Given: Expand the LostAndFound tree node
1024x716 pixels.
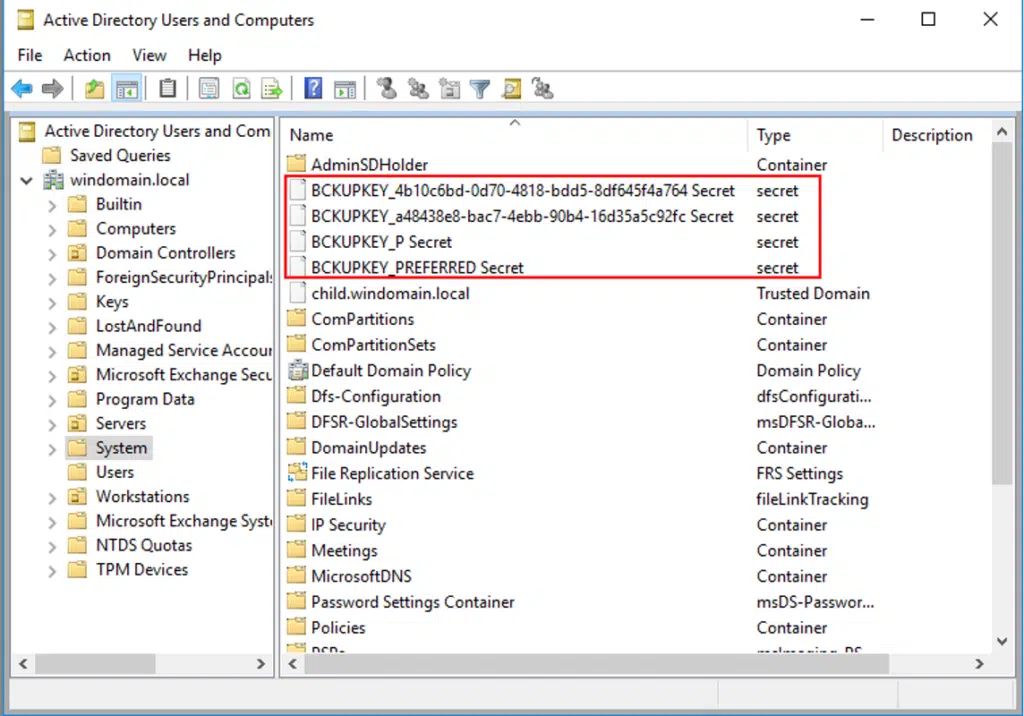Looking at the screenshot, I should (x=52, y=327).
